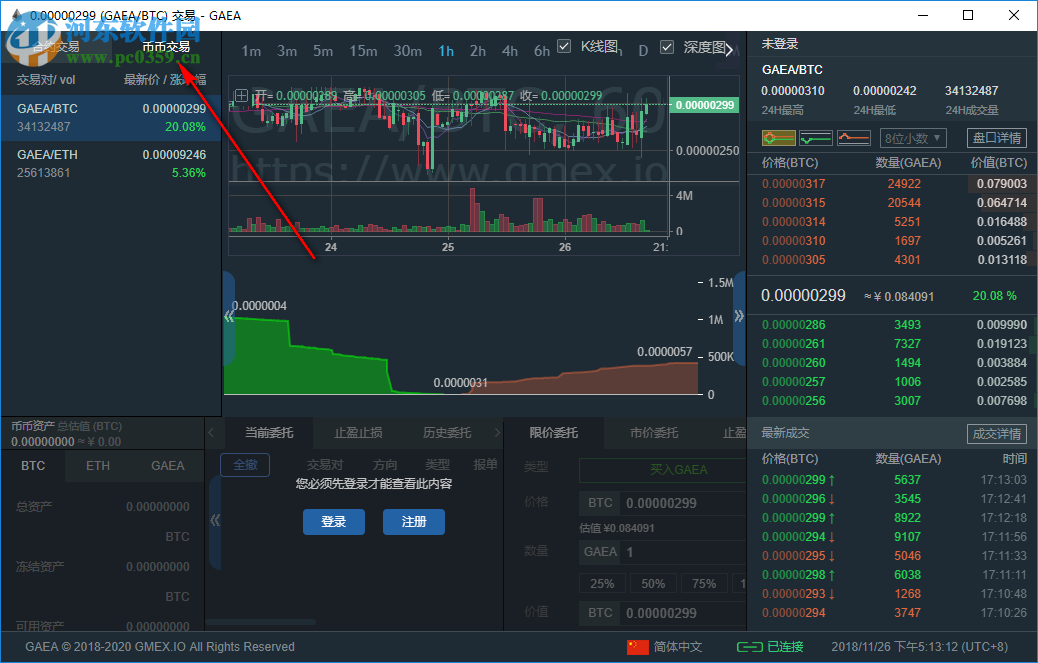The image size is (1038, 663).
Task: Click the 登录 login button
Action: (334, 521)
